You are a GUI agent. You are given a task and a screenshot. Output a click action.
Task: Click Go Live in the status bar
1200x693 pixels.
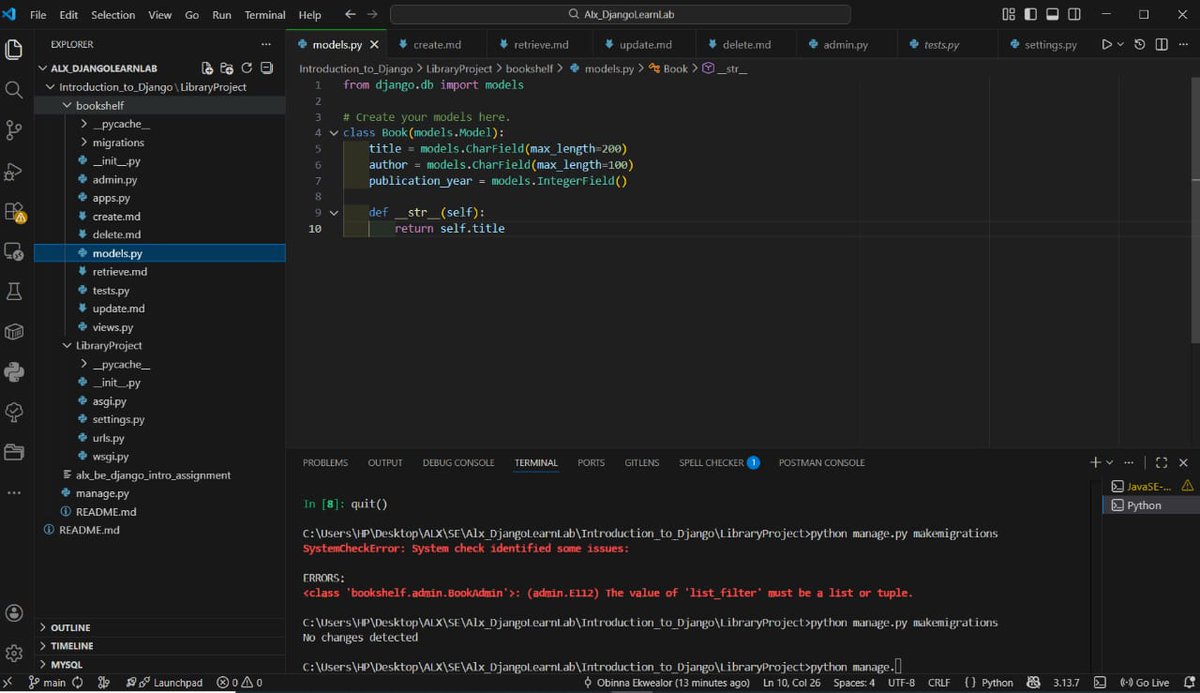[1145, 683]
